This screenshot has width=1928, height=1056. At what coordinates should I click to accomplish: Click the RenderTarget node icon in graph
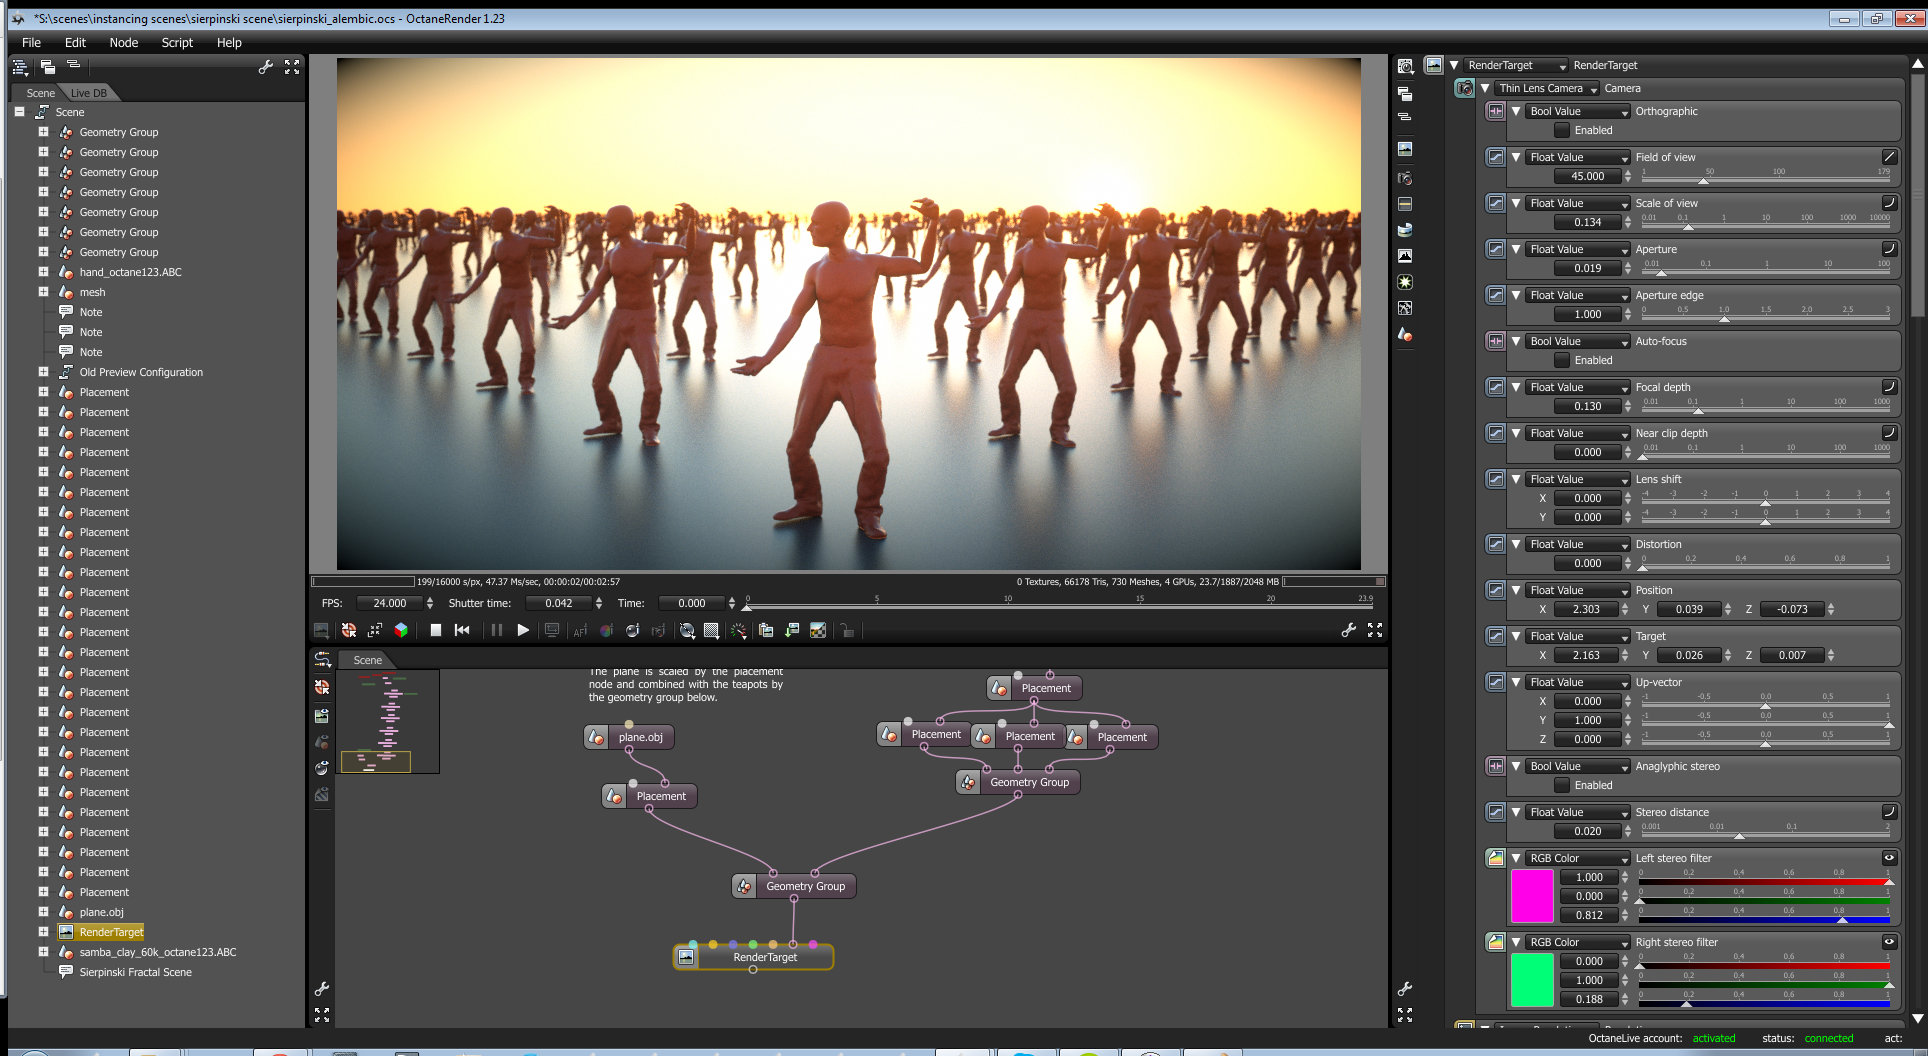pos(686,957)
